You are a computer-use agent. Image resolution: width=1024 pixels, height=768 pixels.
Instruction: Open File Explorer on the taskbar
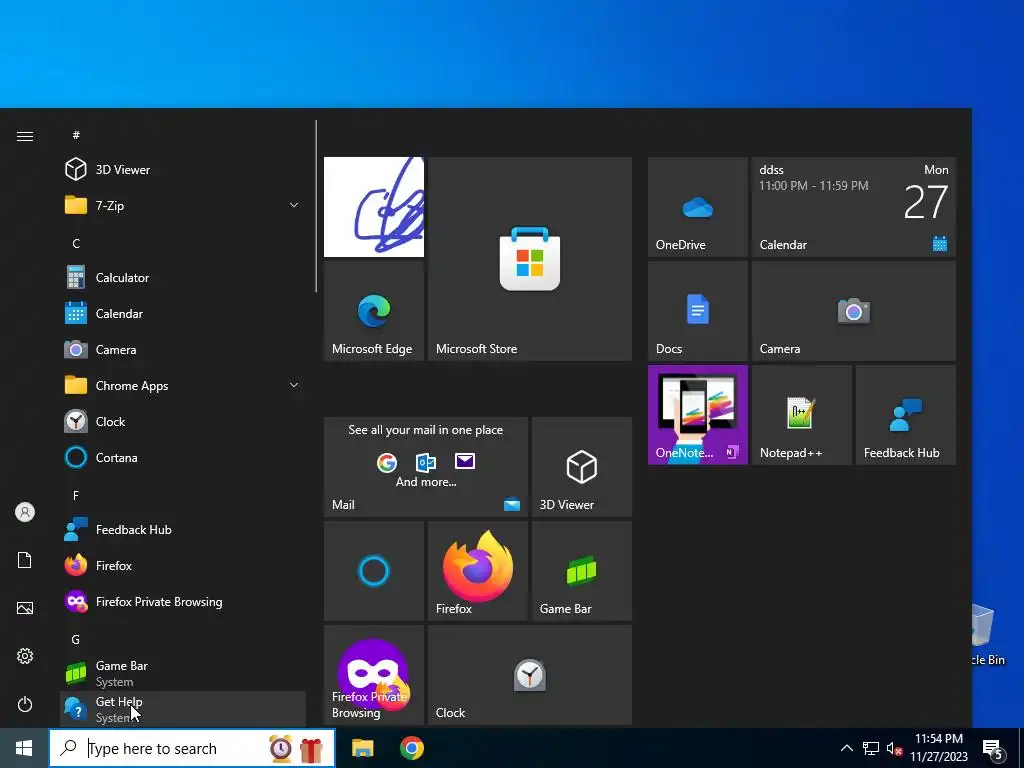tap(362, 748)
